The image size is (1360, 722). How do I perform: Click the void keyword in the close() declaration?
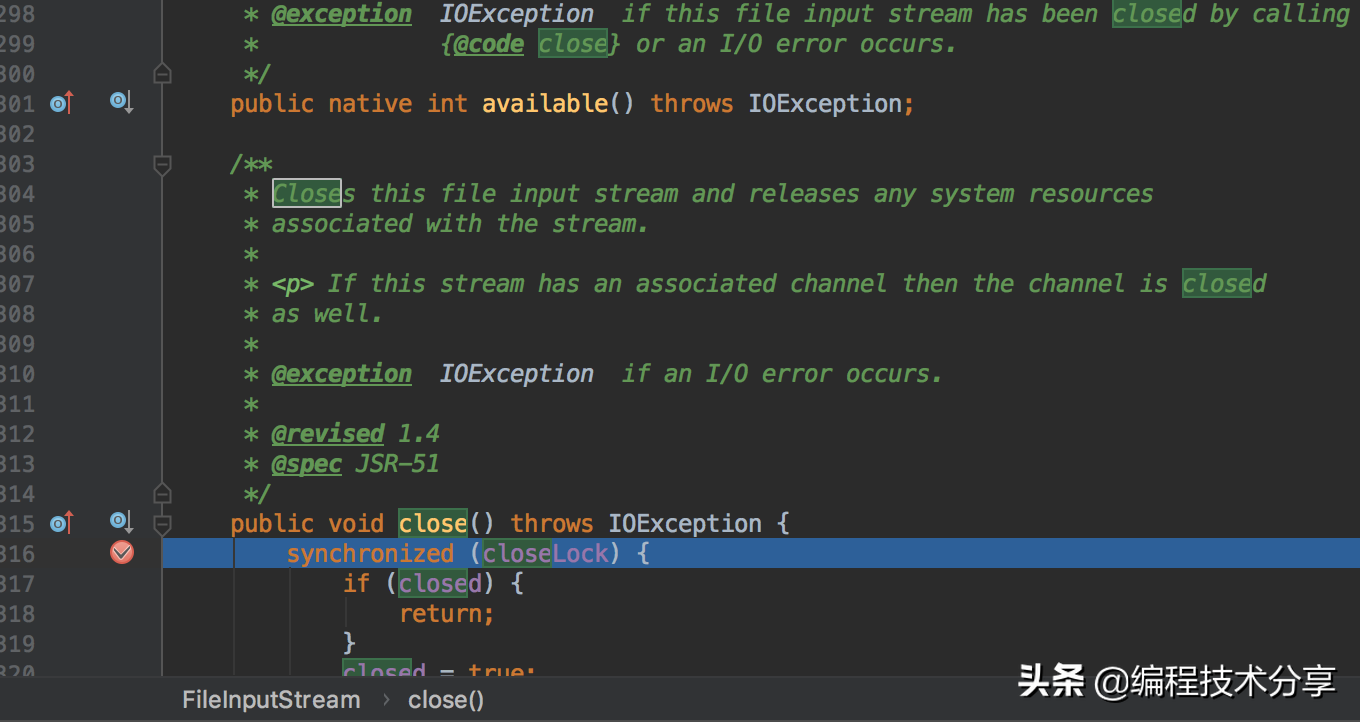[x=356, y=524]
